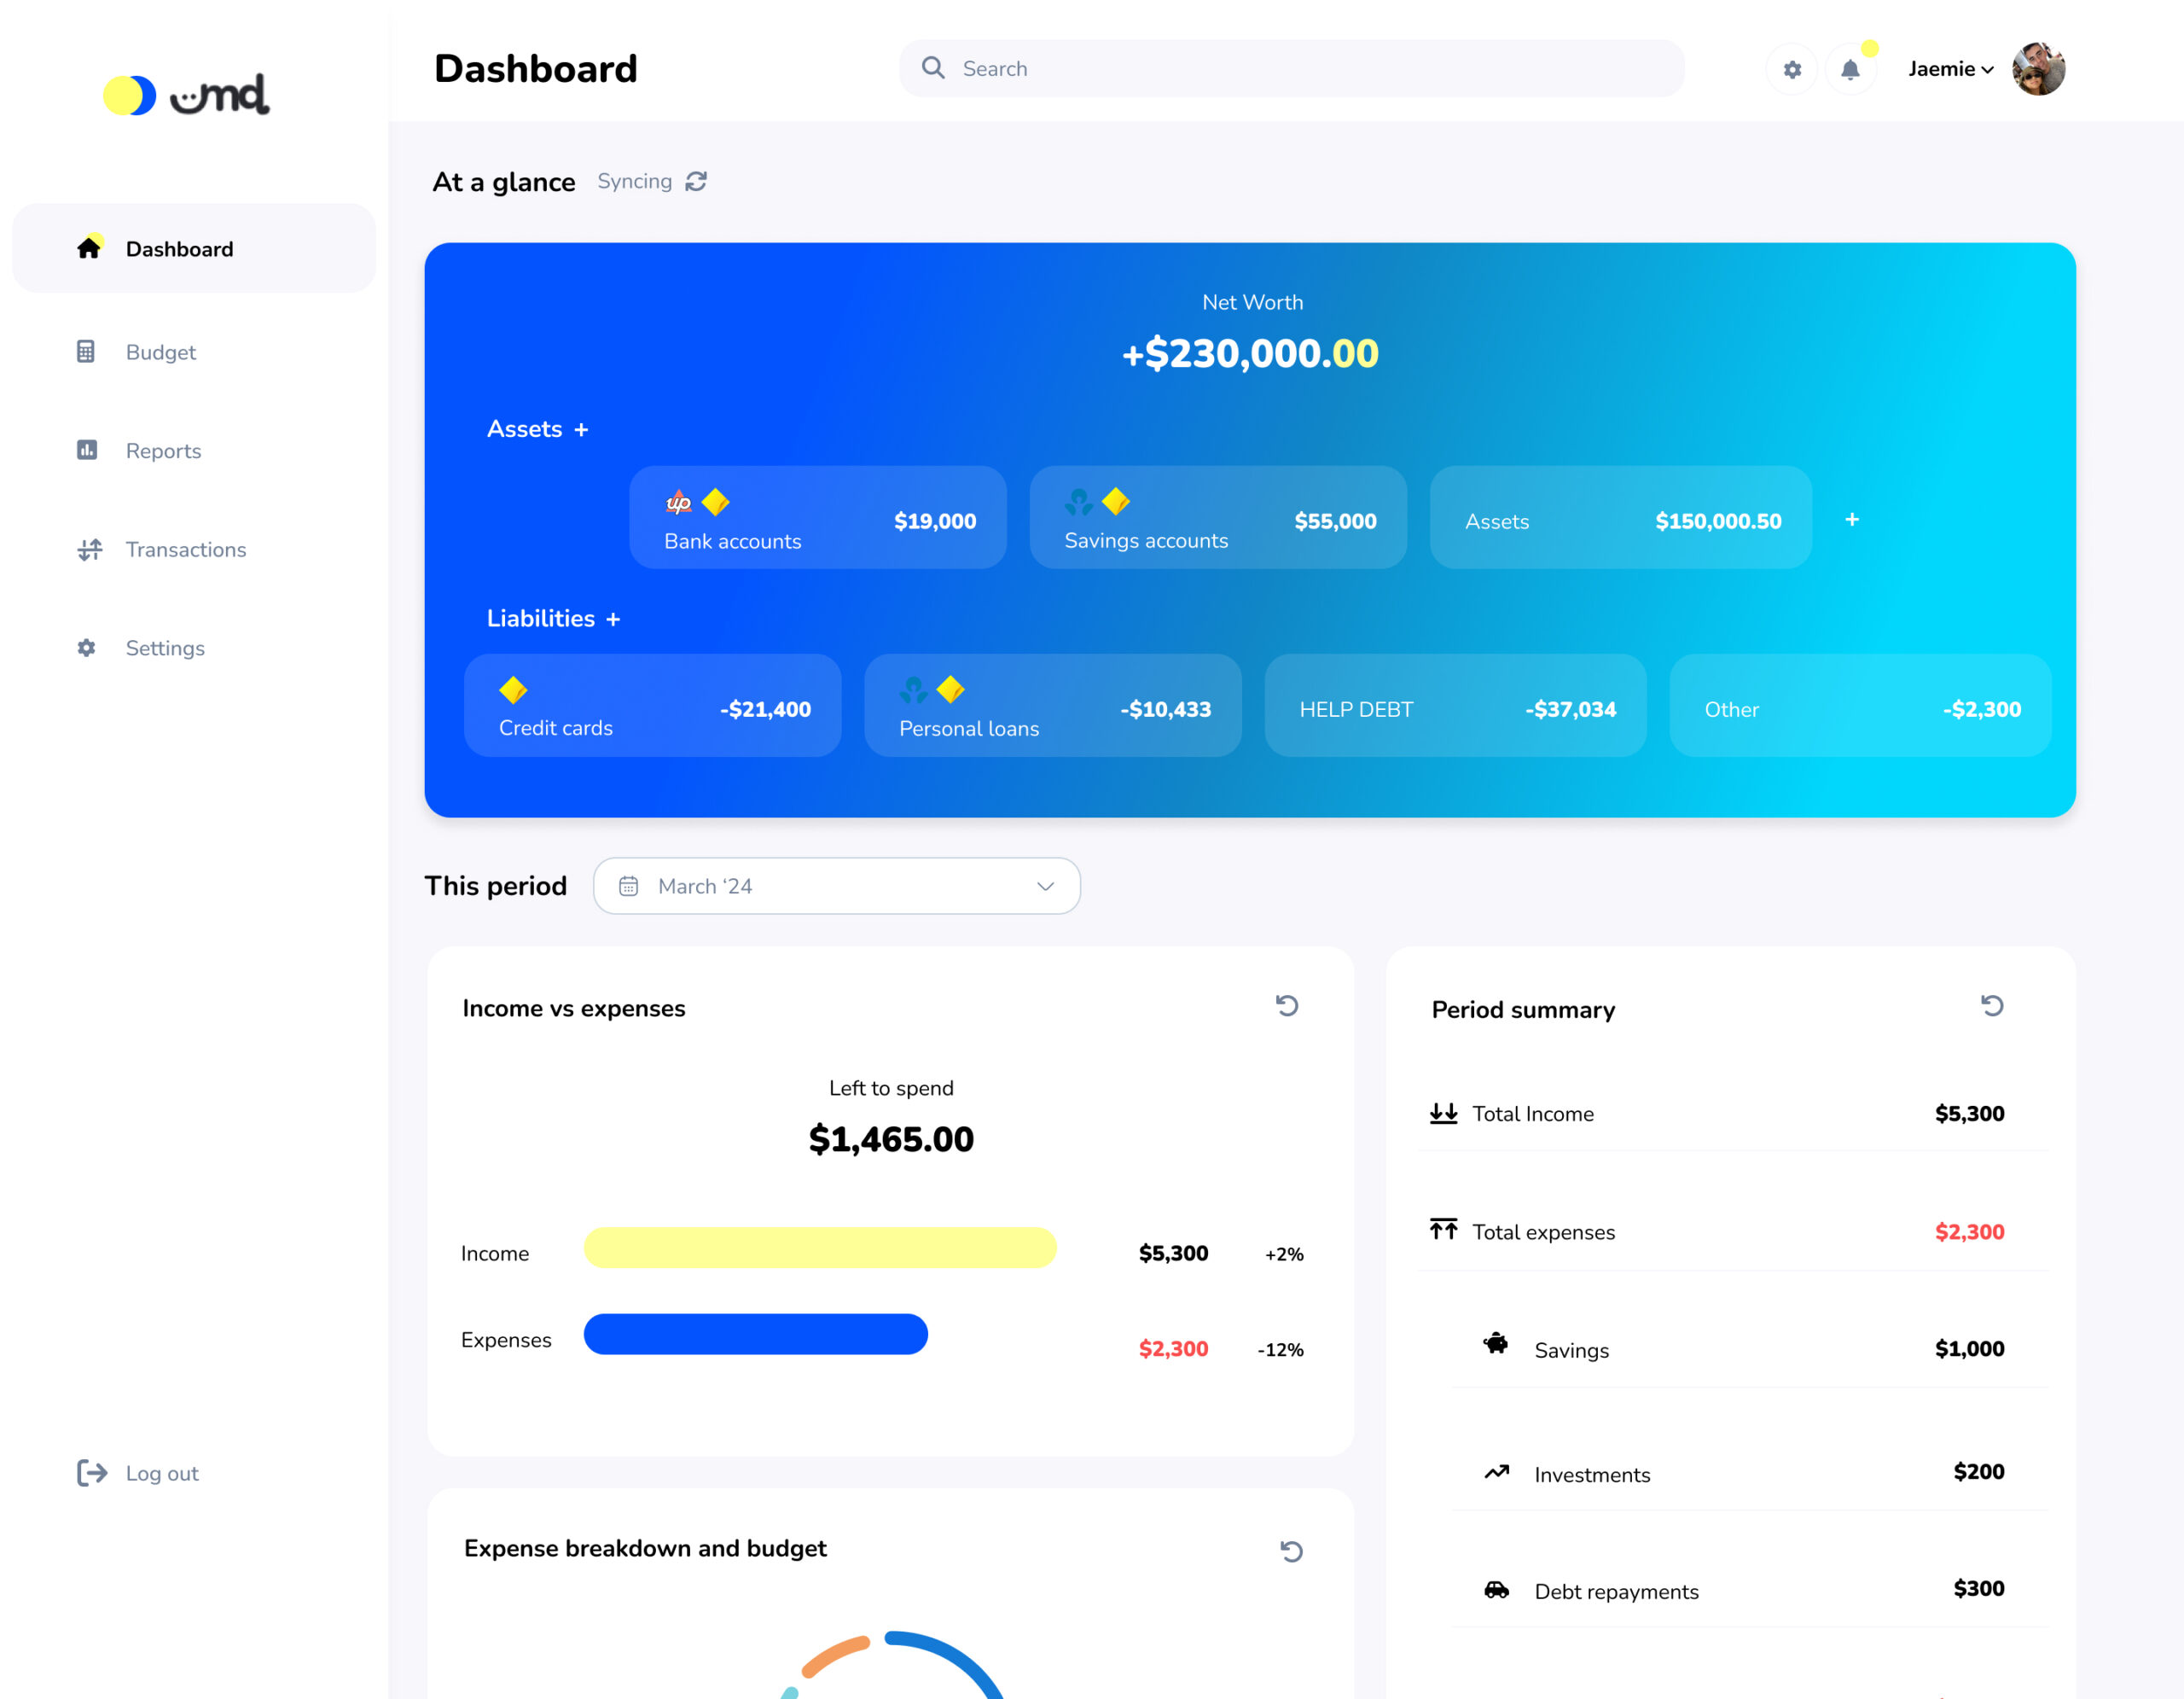The image size is (2184, 1699).
Task: Open the HELP DEBT card
Action: tap(1455, 705)
